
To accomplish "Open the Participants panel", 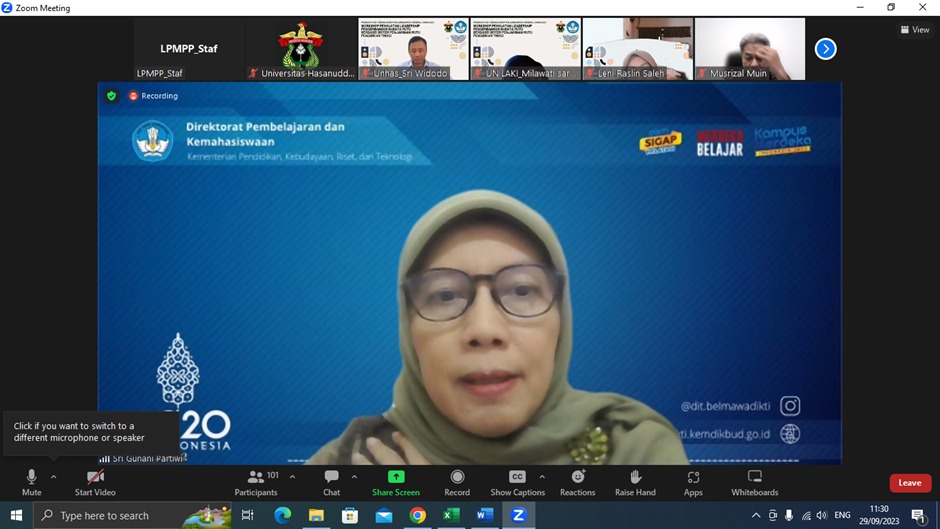I will coord(256,481).
